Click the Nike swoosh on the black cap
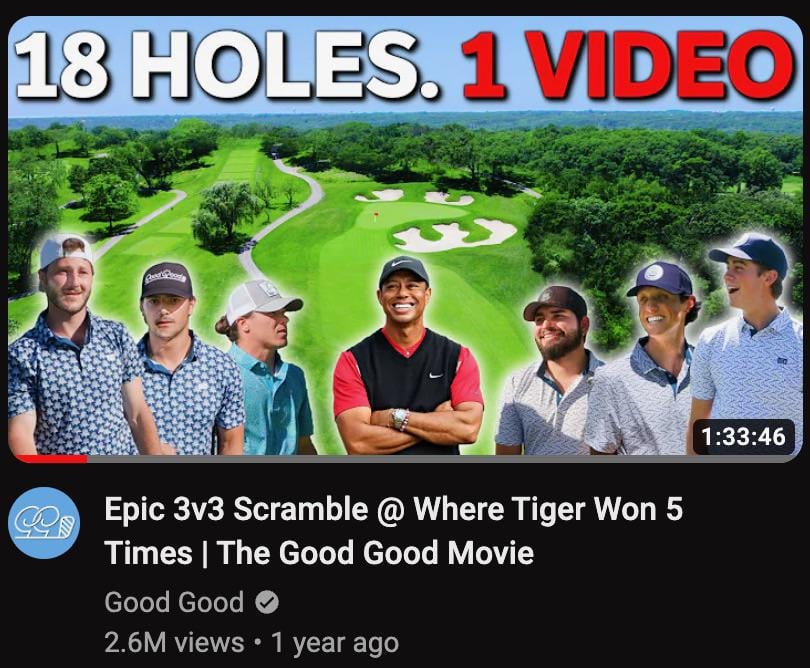 pyautogui.click(x=403, y=265)
